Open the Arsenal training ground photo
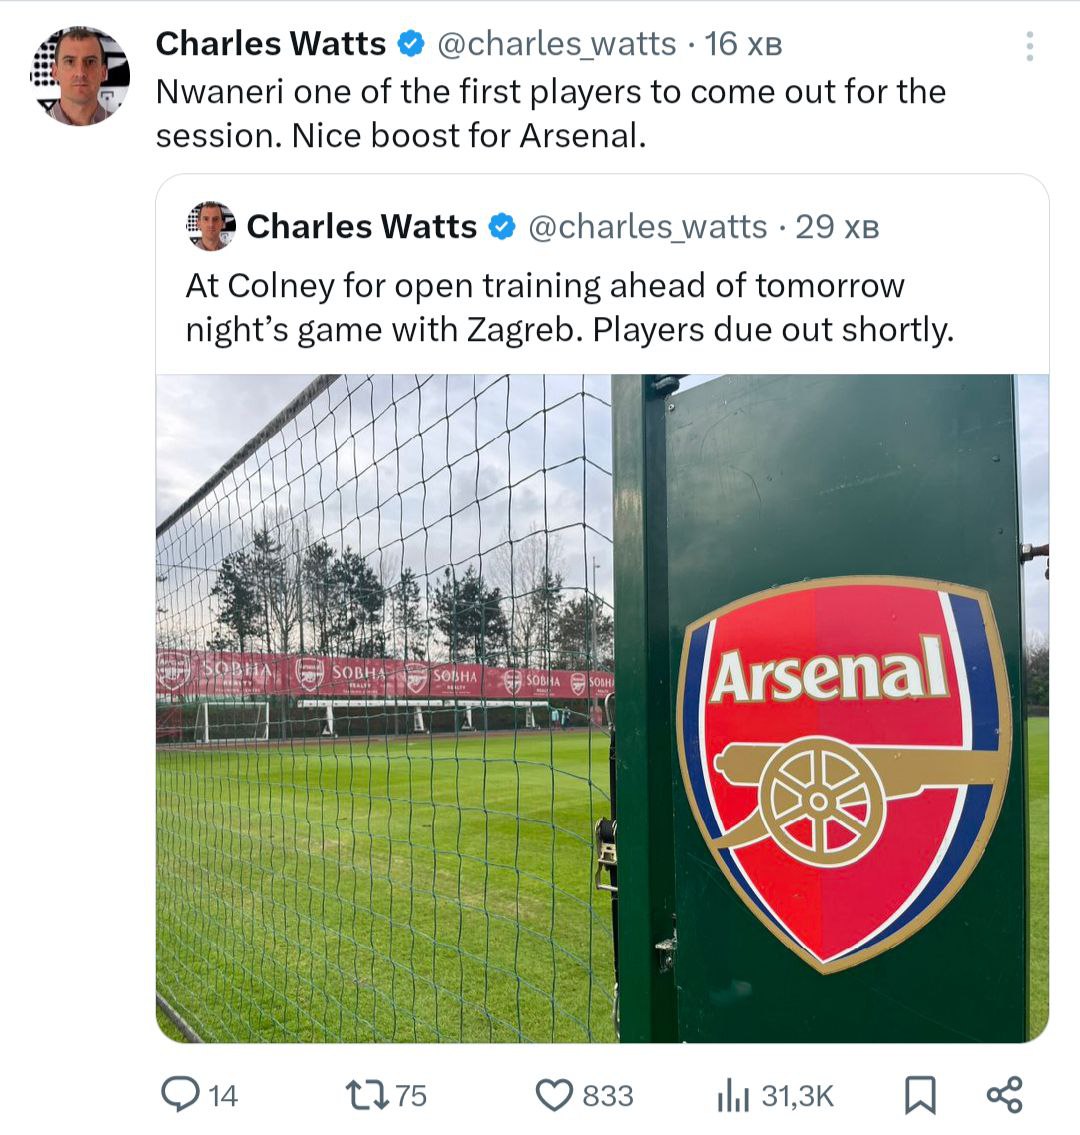Screen dimensions: 1080x1135 (x=602, y=708)
